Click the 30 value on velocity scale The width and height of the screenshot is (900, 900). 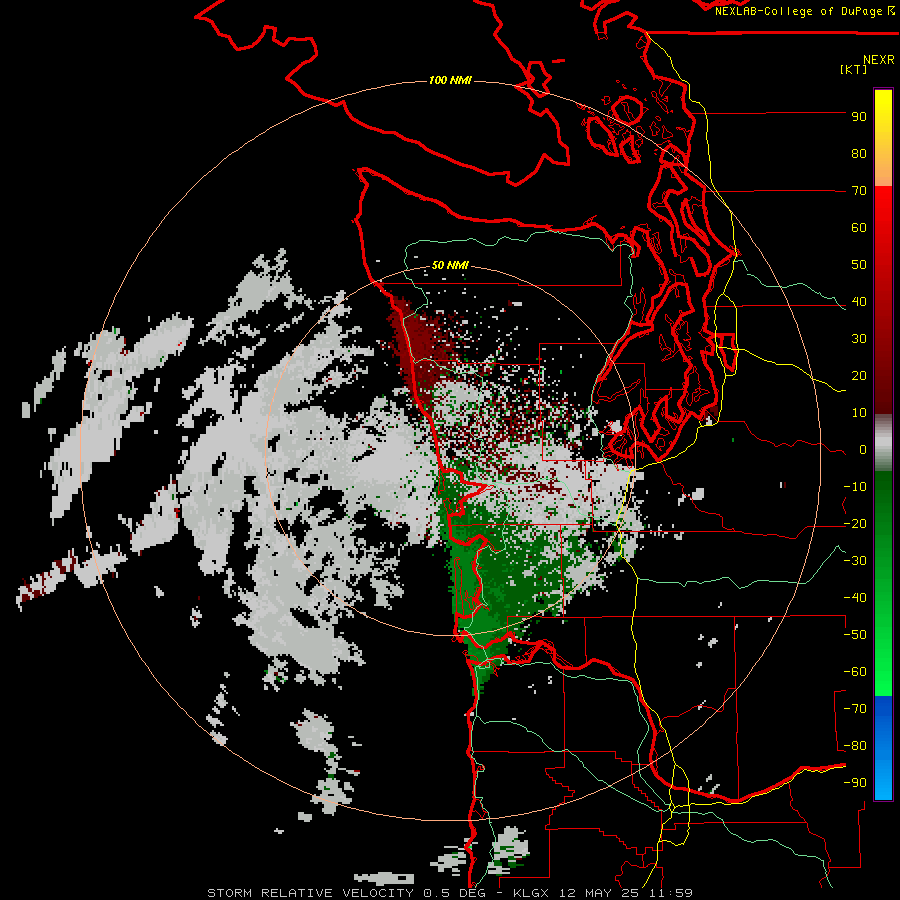tap(859, 339)
